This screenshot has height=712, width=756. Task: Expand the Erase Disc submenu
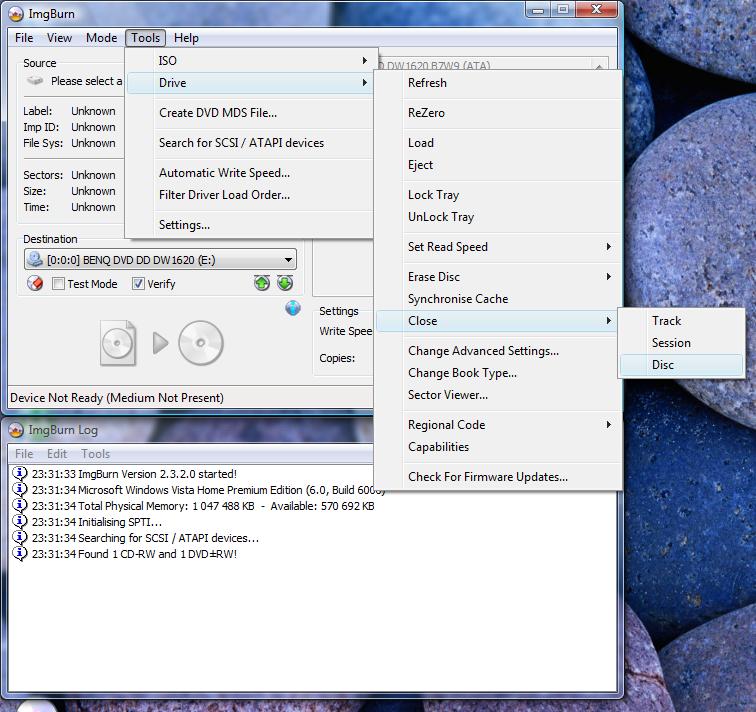tap(499, 277)
